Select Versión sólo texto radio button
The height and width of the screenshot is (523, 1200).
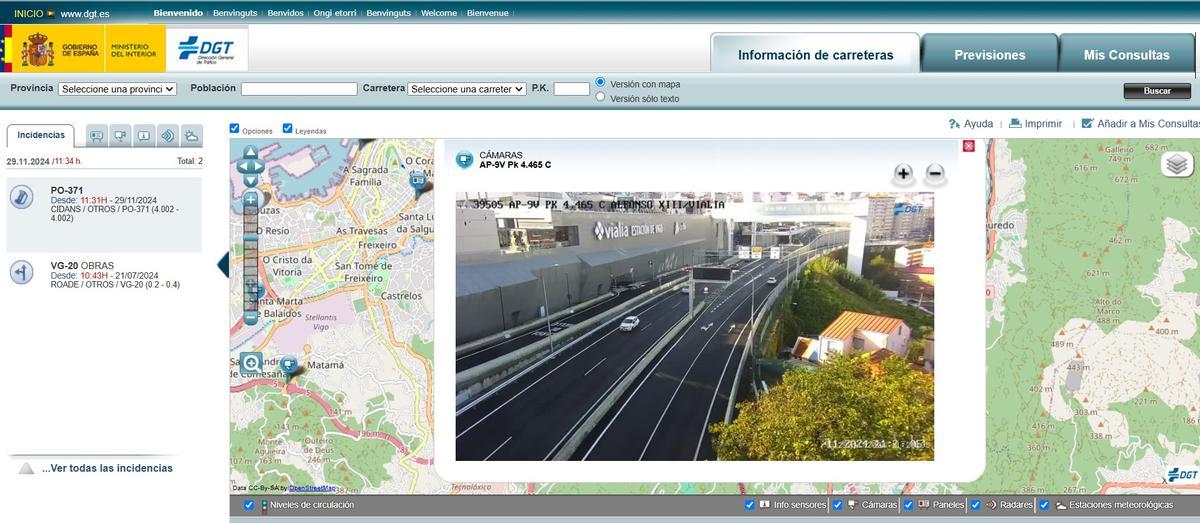(x=600, y=97)
